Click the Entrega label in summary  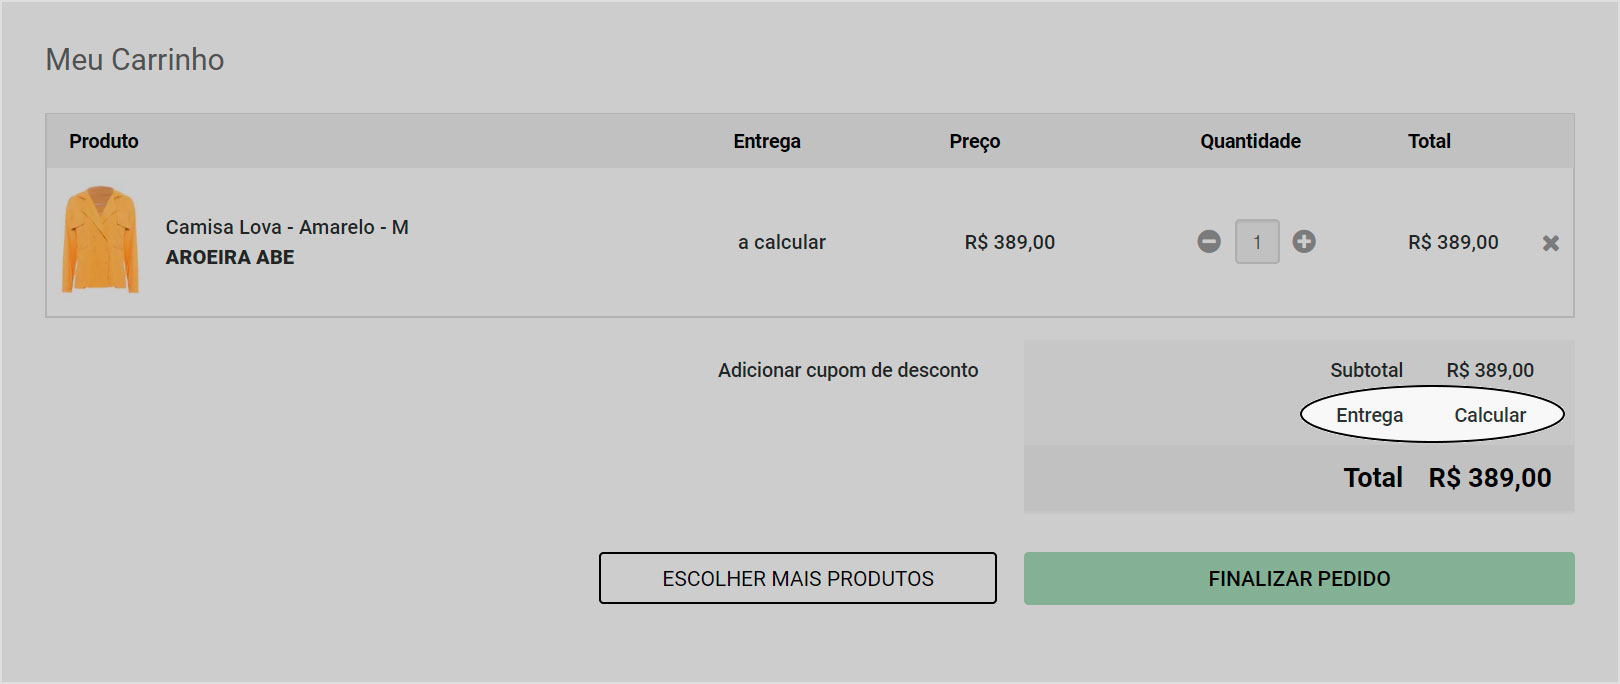point(1369,415)
